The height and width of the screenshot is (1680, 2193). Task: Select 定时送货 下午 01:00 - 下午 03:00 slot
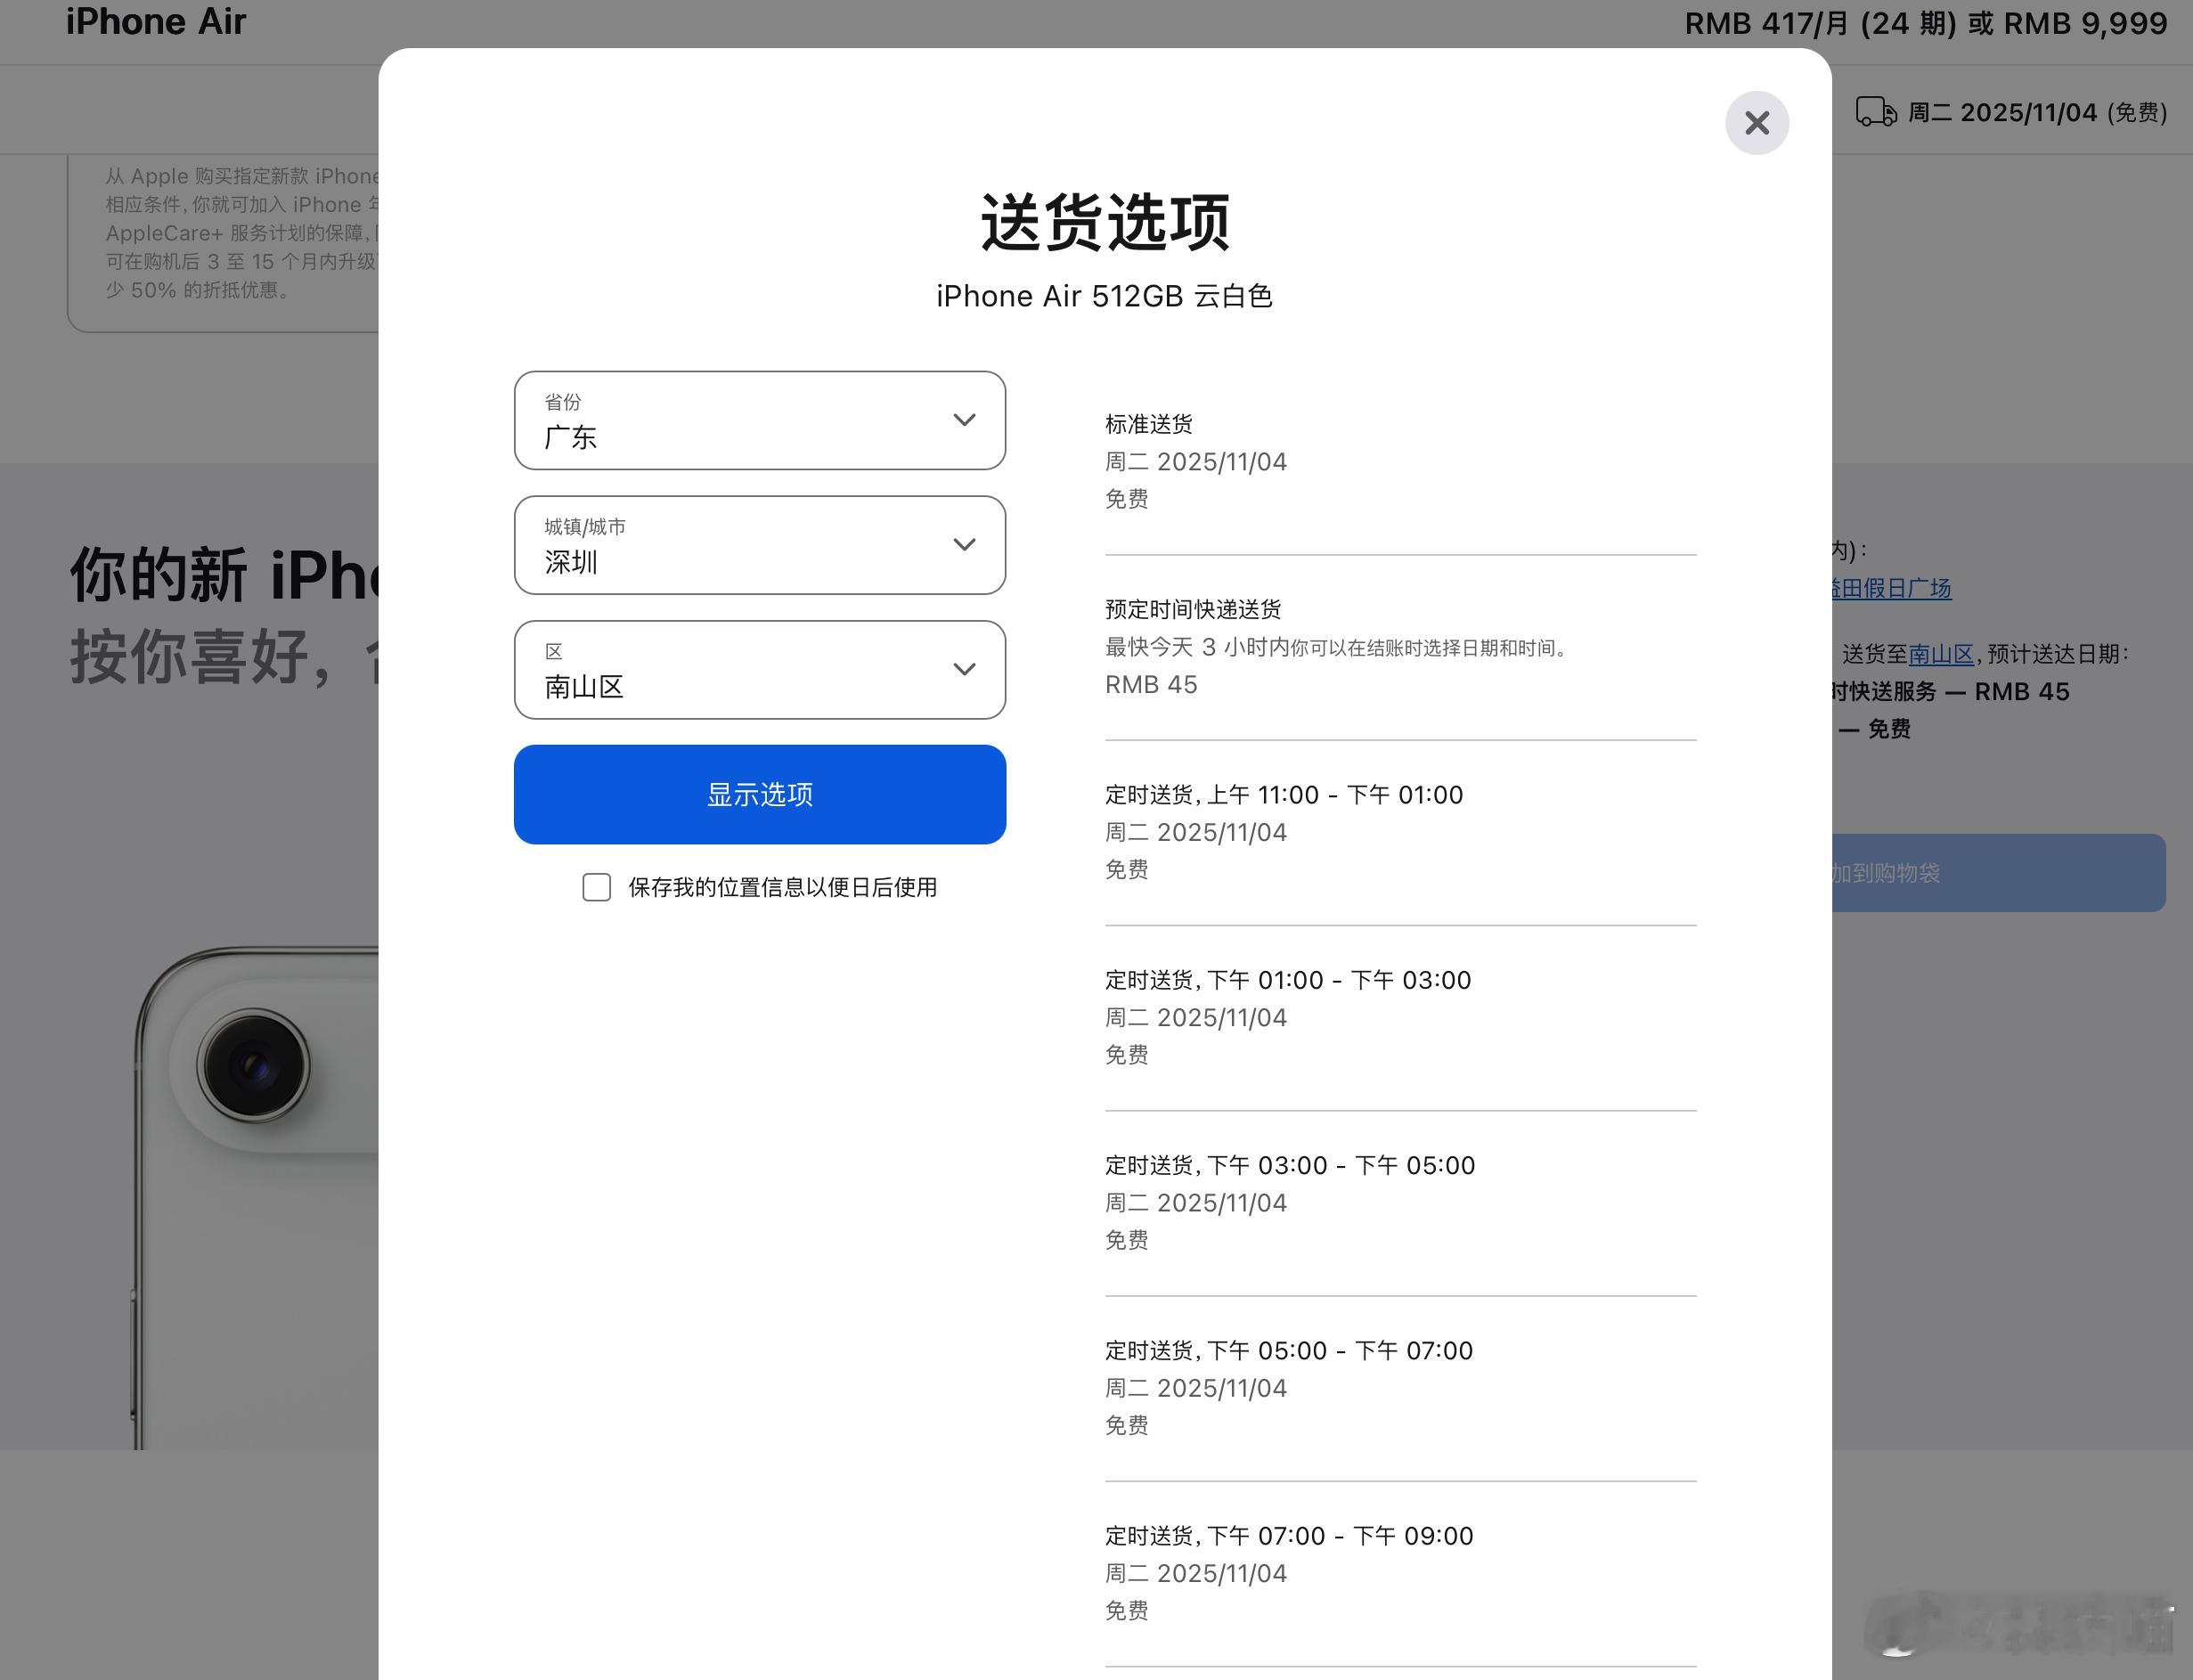pyautogui.click(x=1287, y=980)
